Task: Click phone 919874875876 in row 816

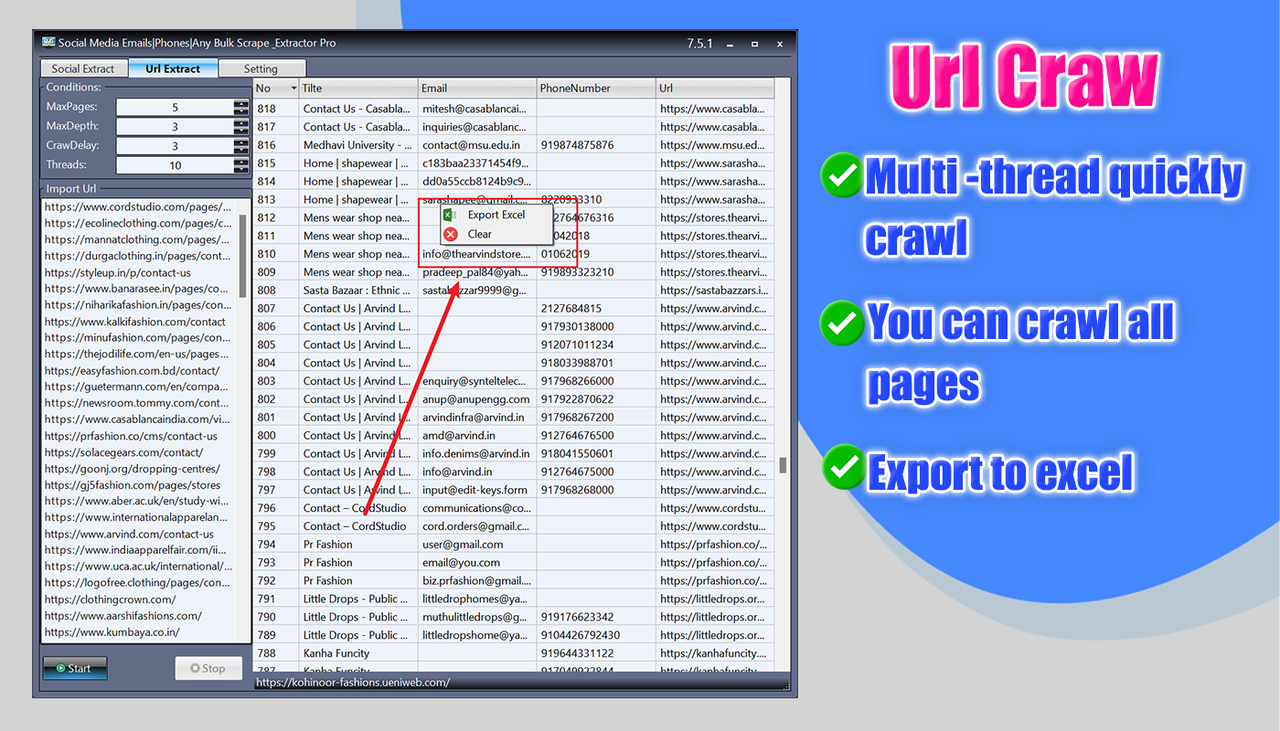Action: pos(577,145)
